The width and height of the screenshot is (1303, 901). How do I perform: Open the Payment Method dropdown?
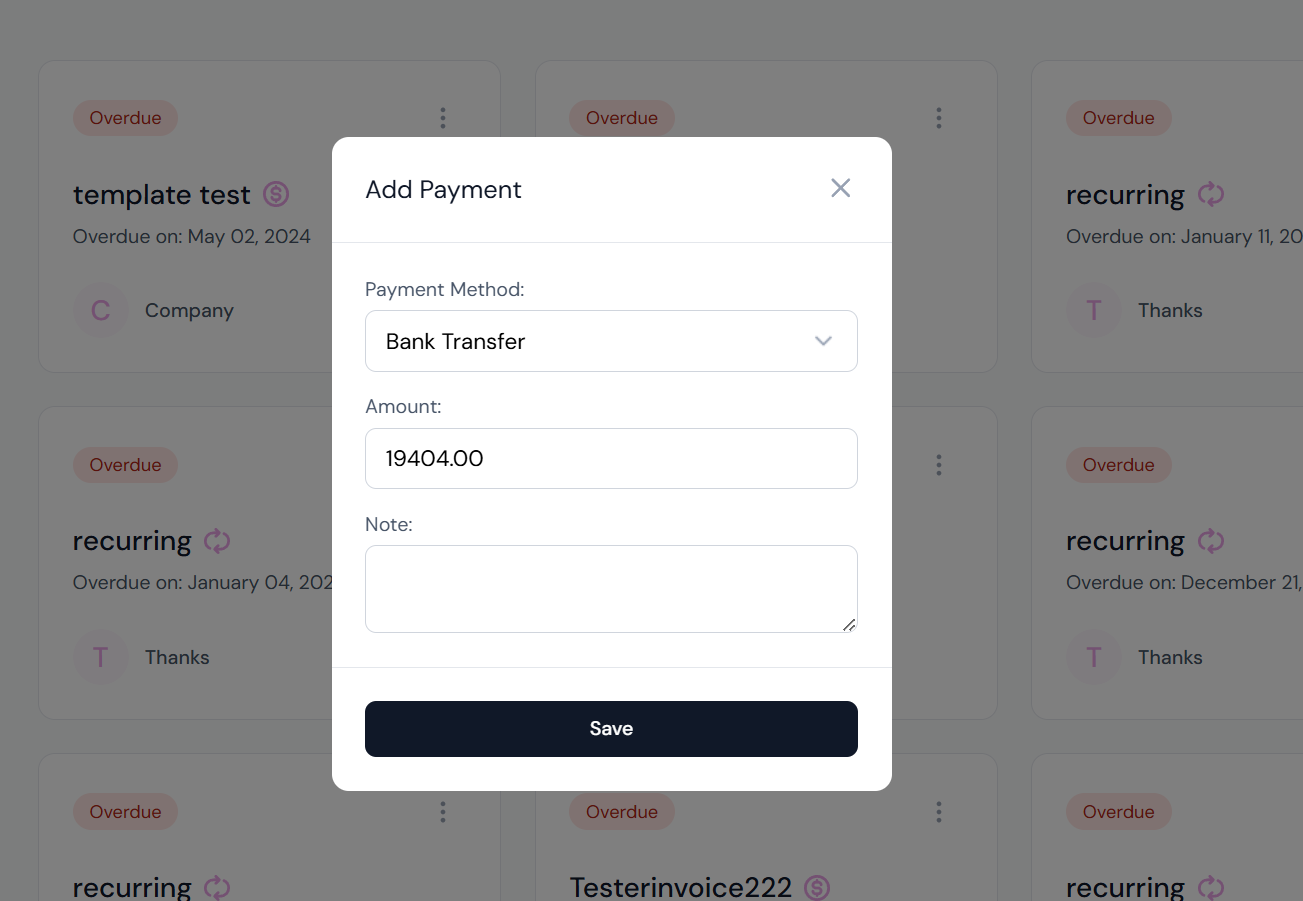pos(611,341)
